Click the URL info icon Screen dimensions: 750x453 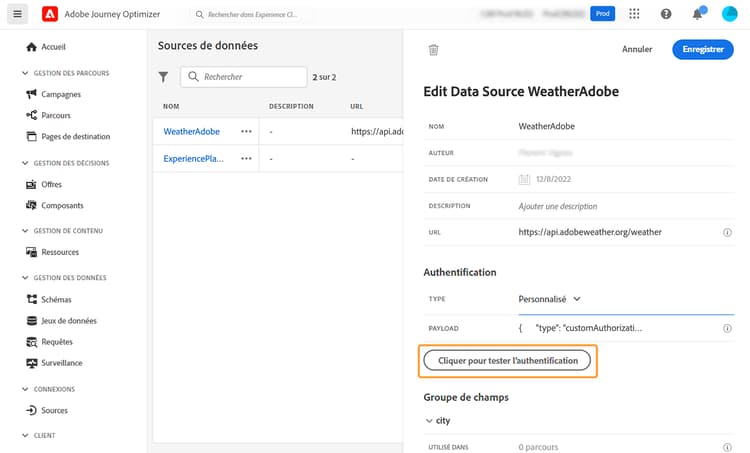[x=727, y=232]
